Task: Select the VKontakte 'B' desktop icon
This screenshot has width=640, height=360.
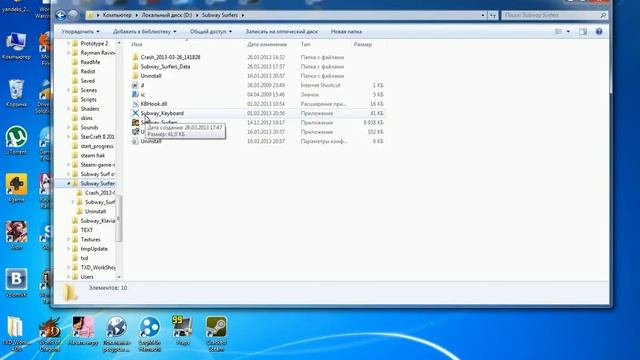Action: (16, 282)
